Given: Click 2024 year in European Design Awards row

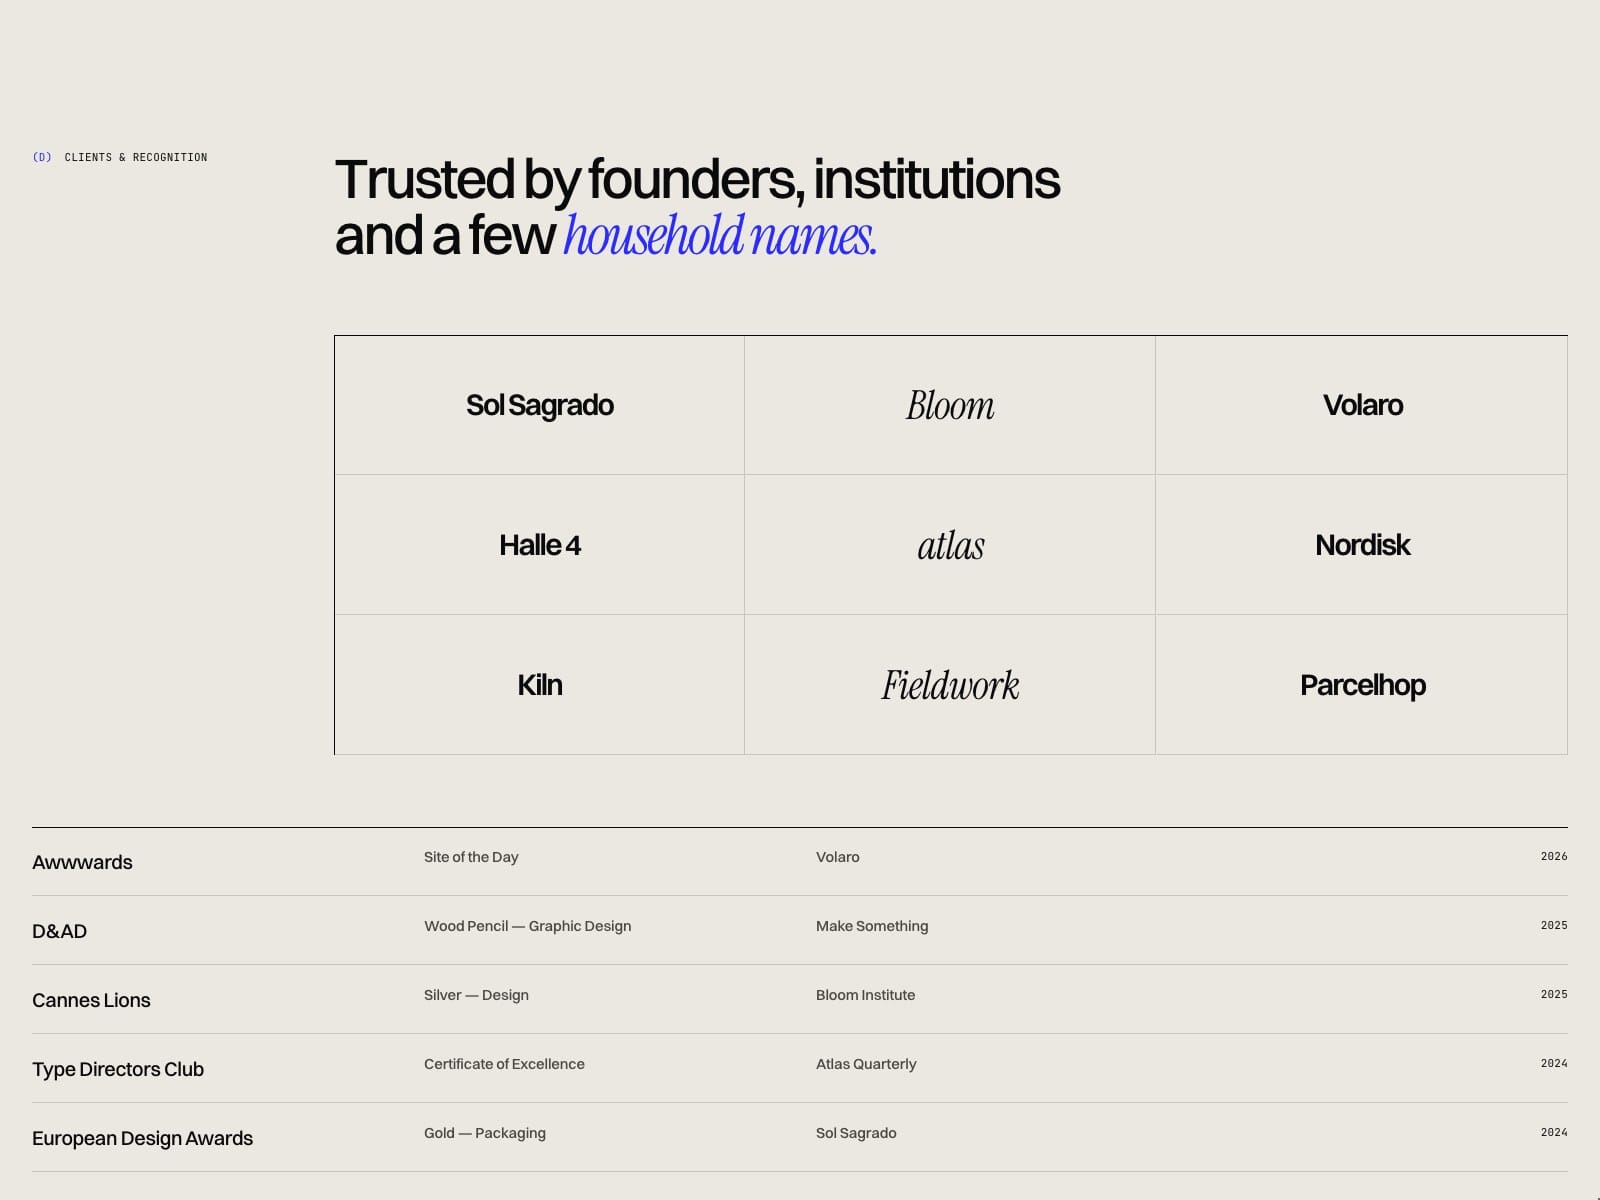Looking at the screenshot, I should click(1554, 1132).
